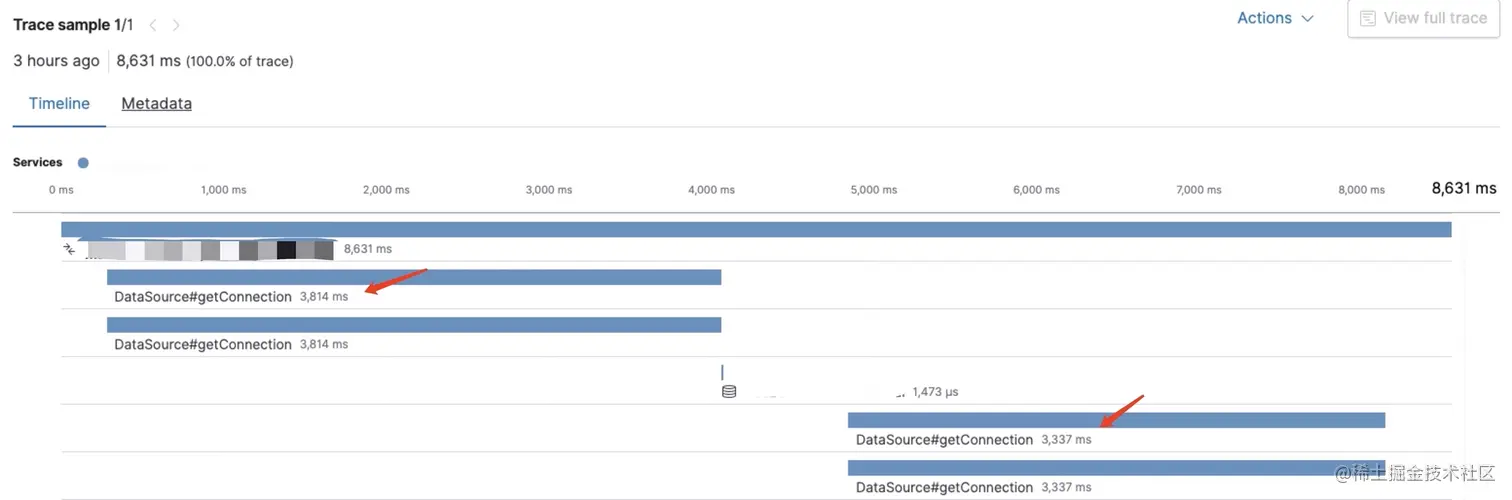
Task: Open the Actions dropdown
Action: tap(1275, 18)
